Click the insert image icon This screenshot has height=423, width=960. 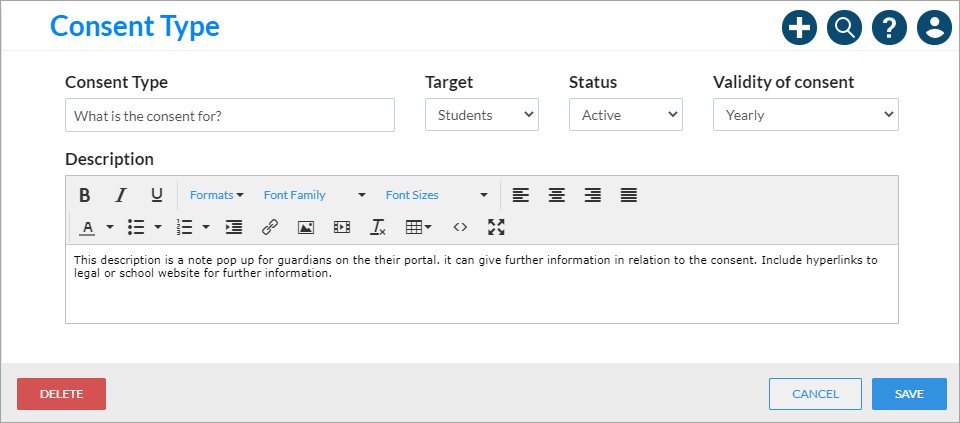[306, 227]
